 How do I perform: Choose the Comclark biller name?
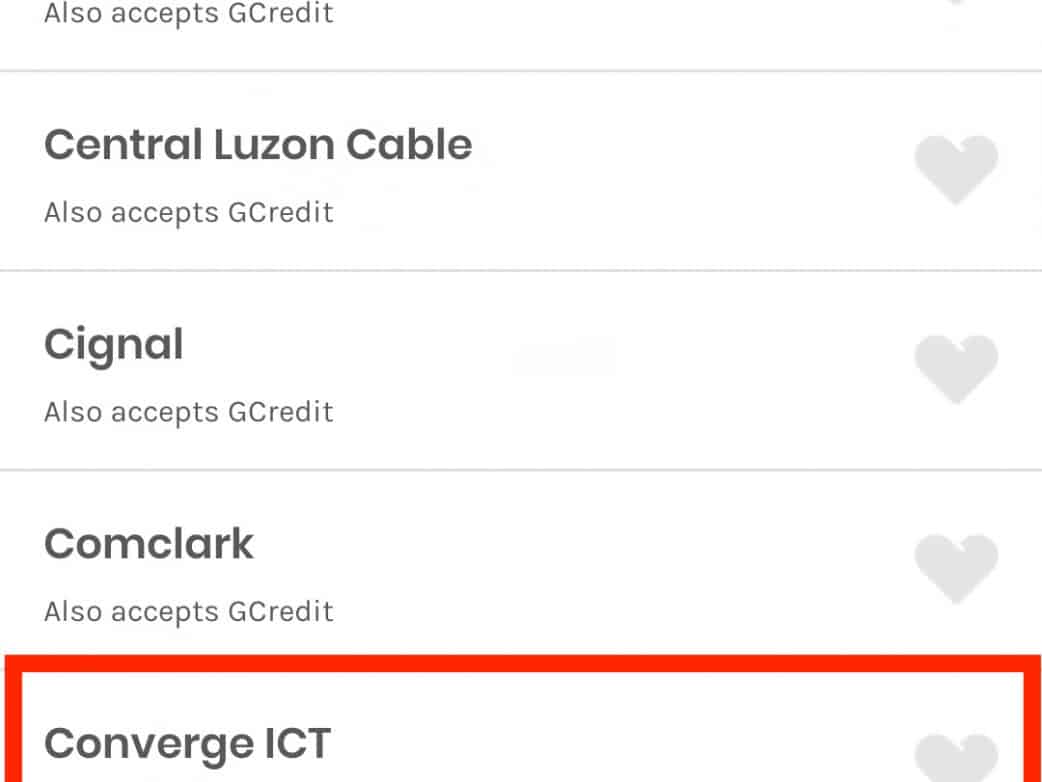click(149, 544)
